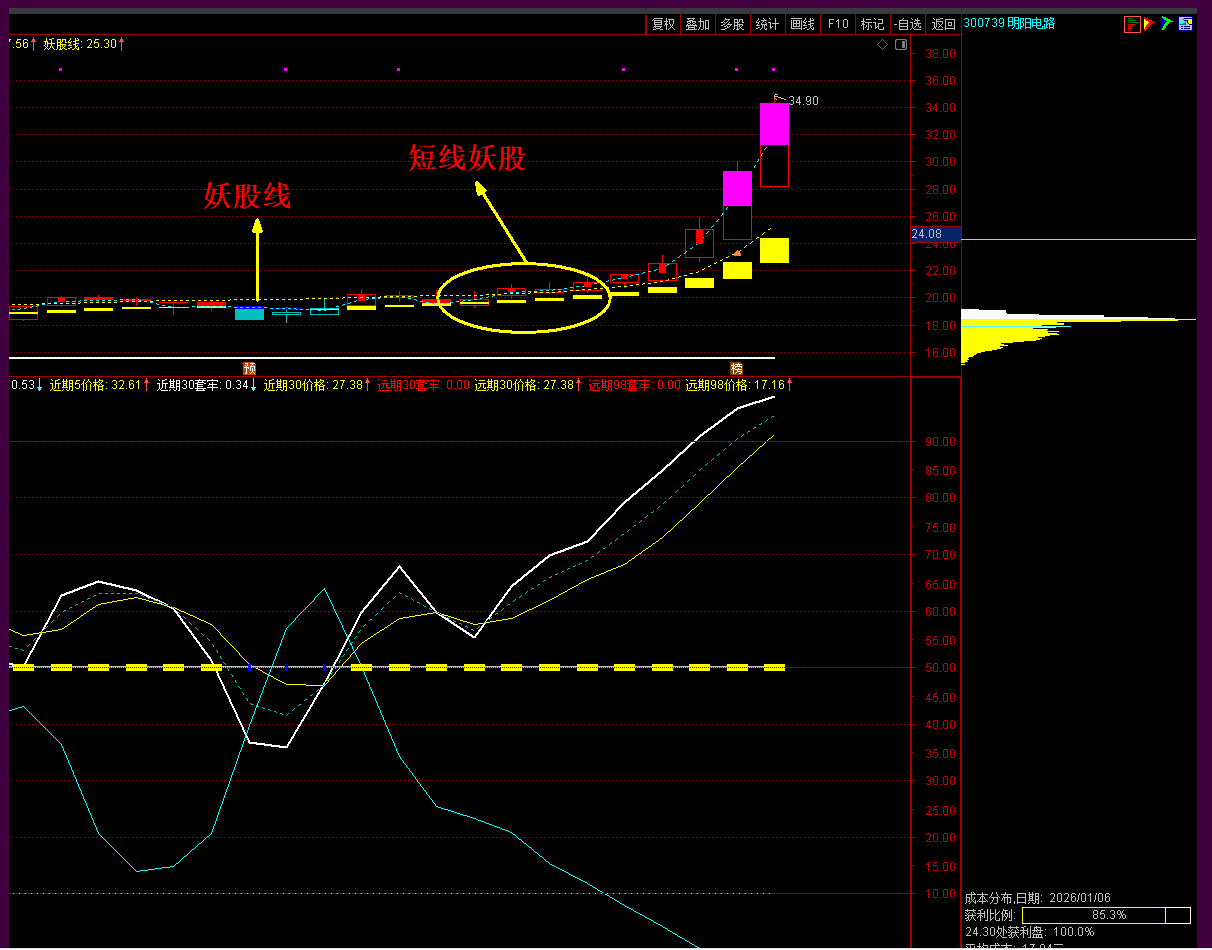Click the 24.30处获利盘 100.0% text
The width and height of the screenshot is (1212, 950).
[1029, 932]
